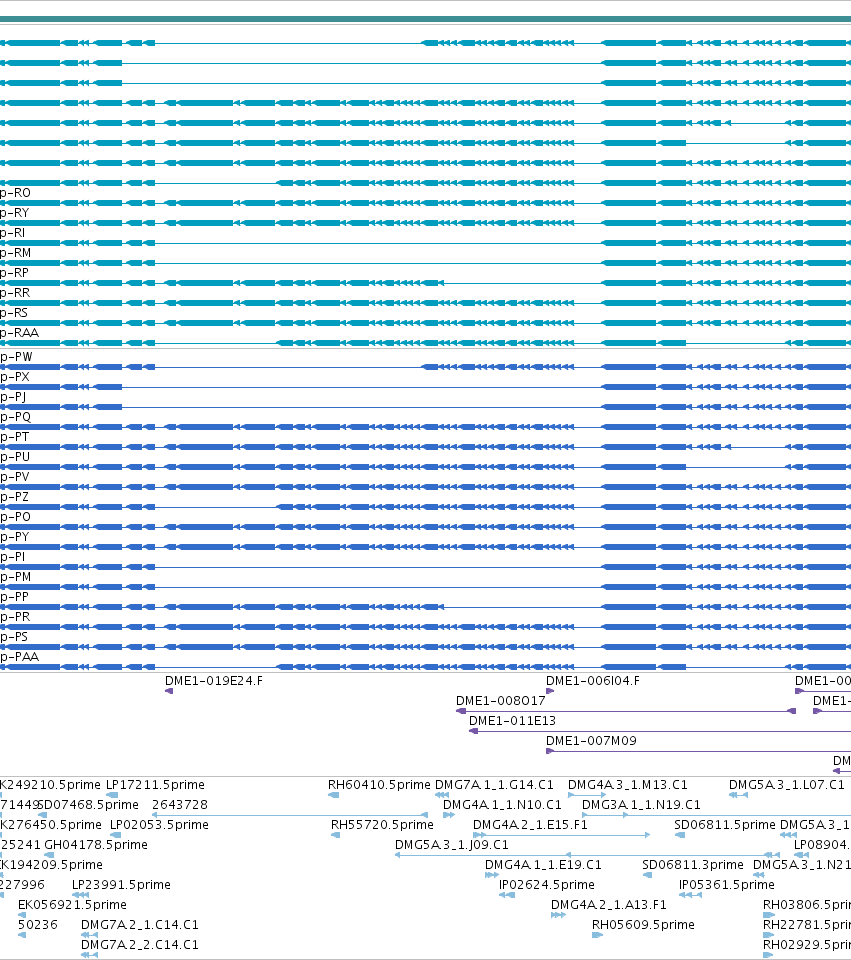The height and width of the screenshot is (960, 851).
Task: Click the p-PO protein label
Action: [15, 517]
